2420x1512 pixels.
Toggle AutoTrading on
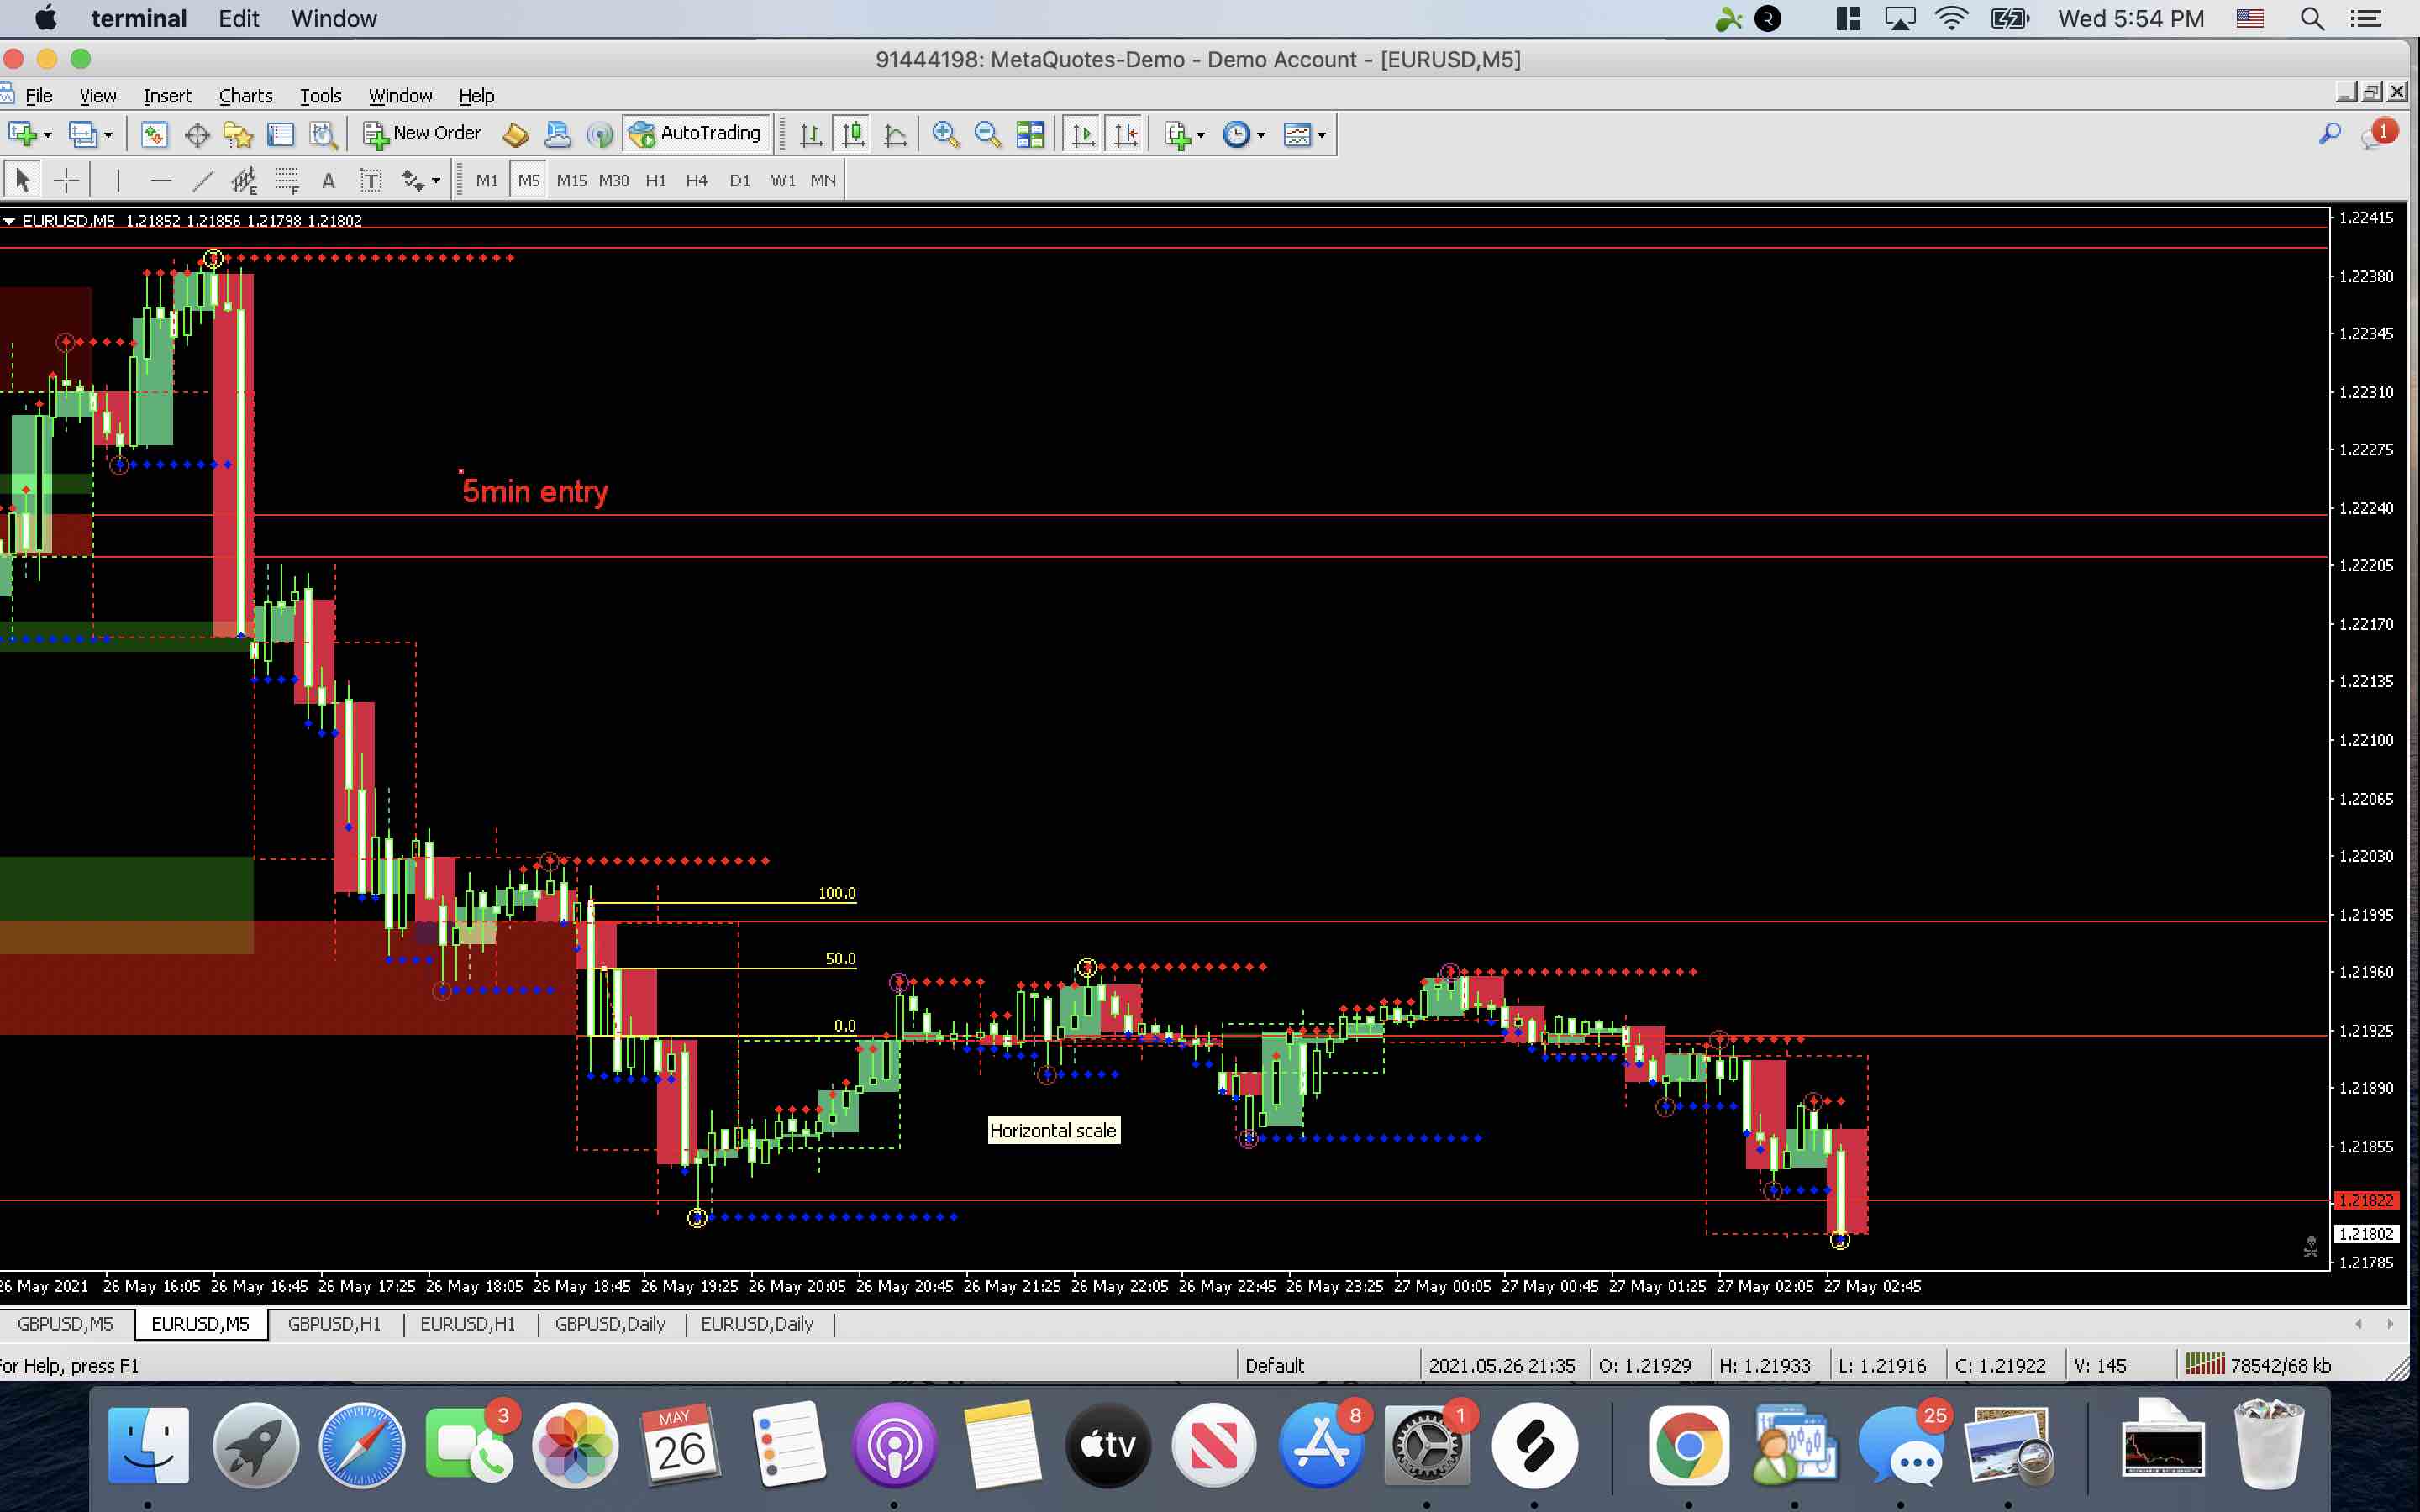click(695, 133)
